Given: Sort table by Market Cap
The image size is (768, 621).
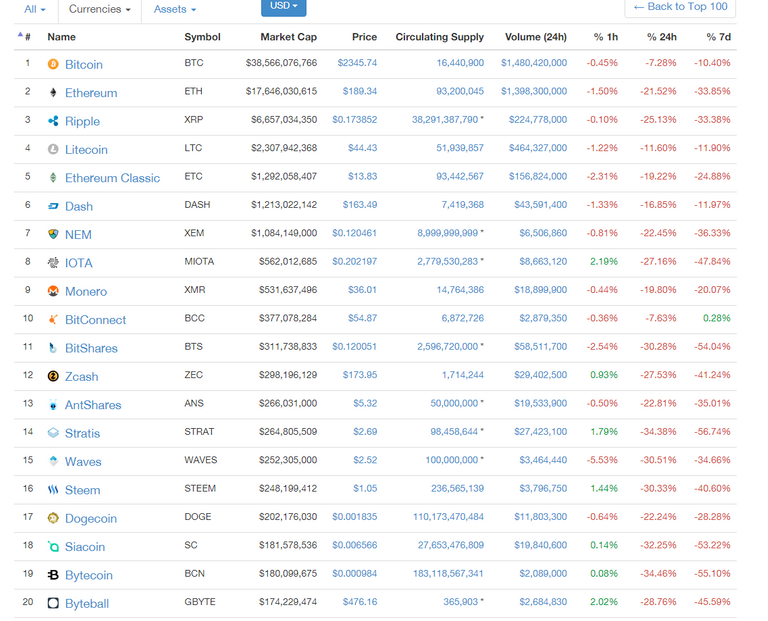Looking at the screenshot, I should click(x=288, y=37).
